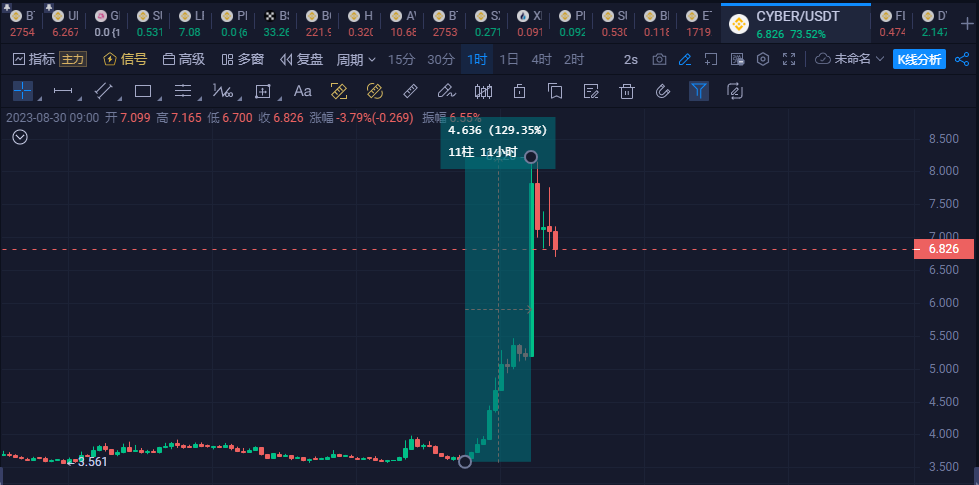The image size is (979, 485).
Task: Select the rectangle shape tool
Action: pyautogui.click(x=143, y=91)
